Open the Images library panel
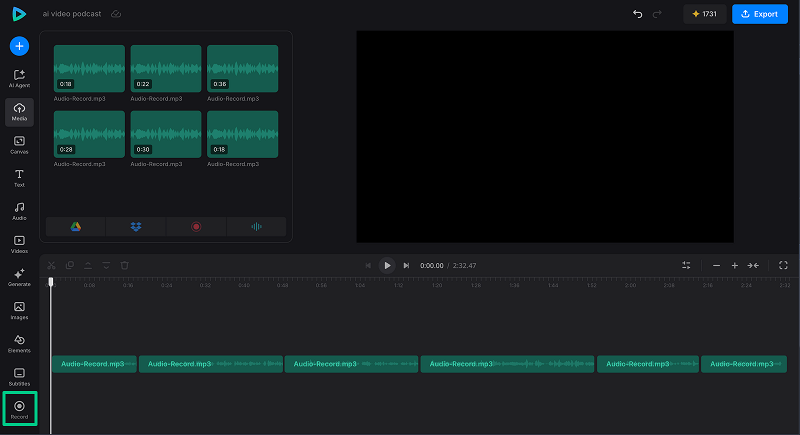 click(19, 311)
